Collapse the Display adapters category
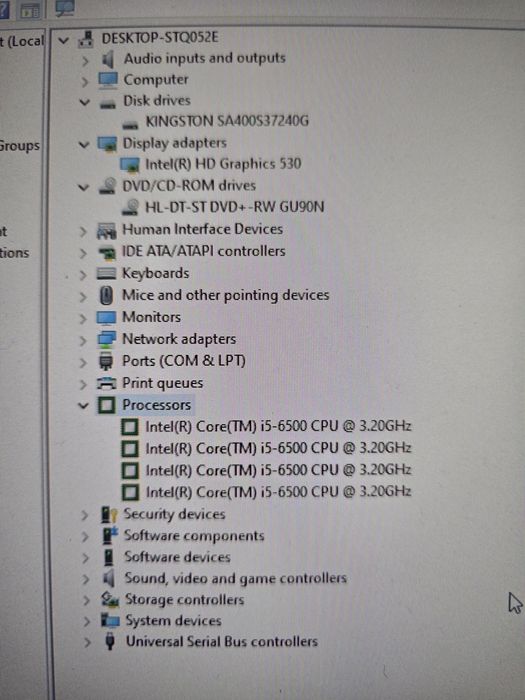525x700 pixels. click(x=84, y=145)
